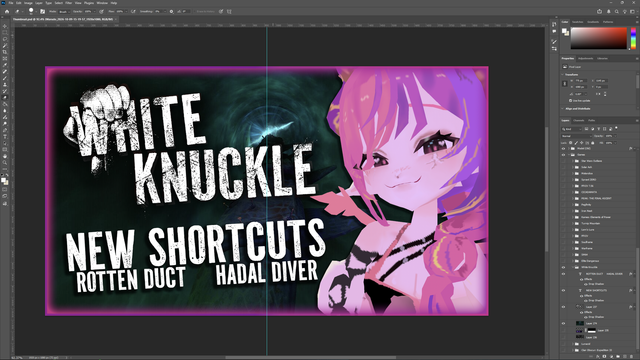The height and width of the screenshot is (360, 640).
Task: Hide the Games group layer
Action: pyautogui.click(x=563, y=155)
